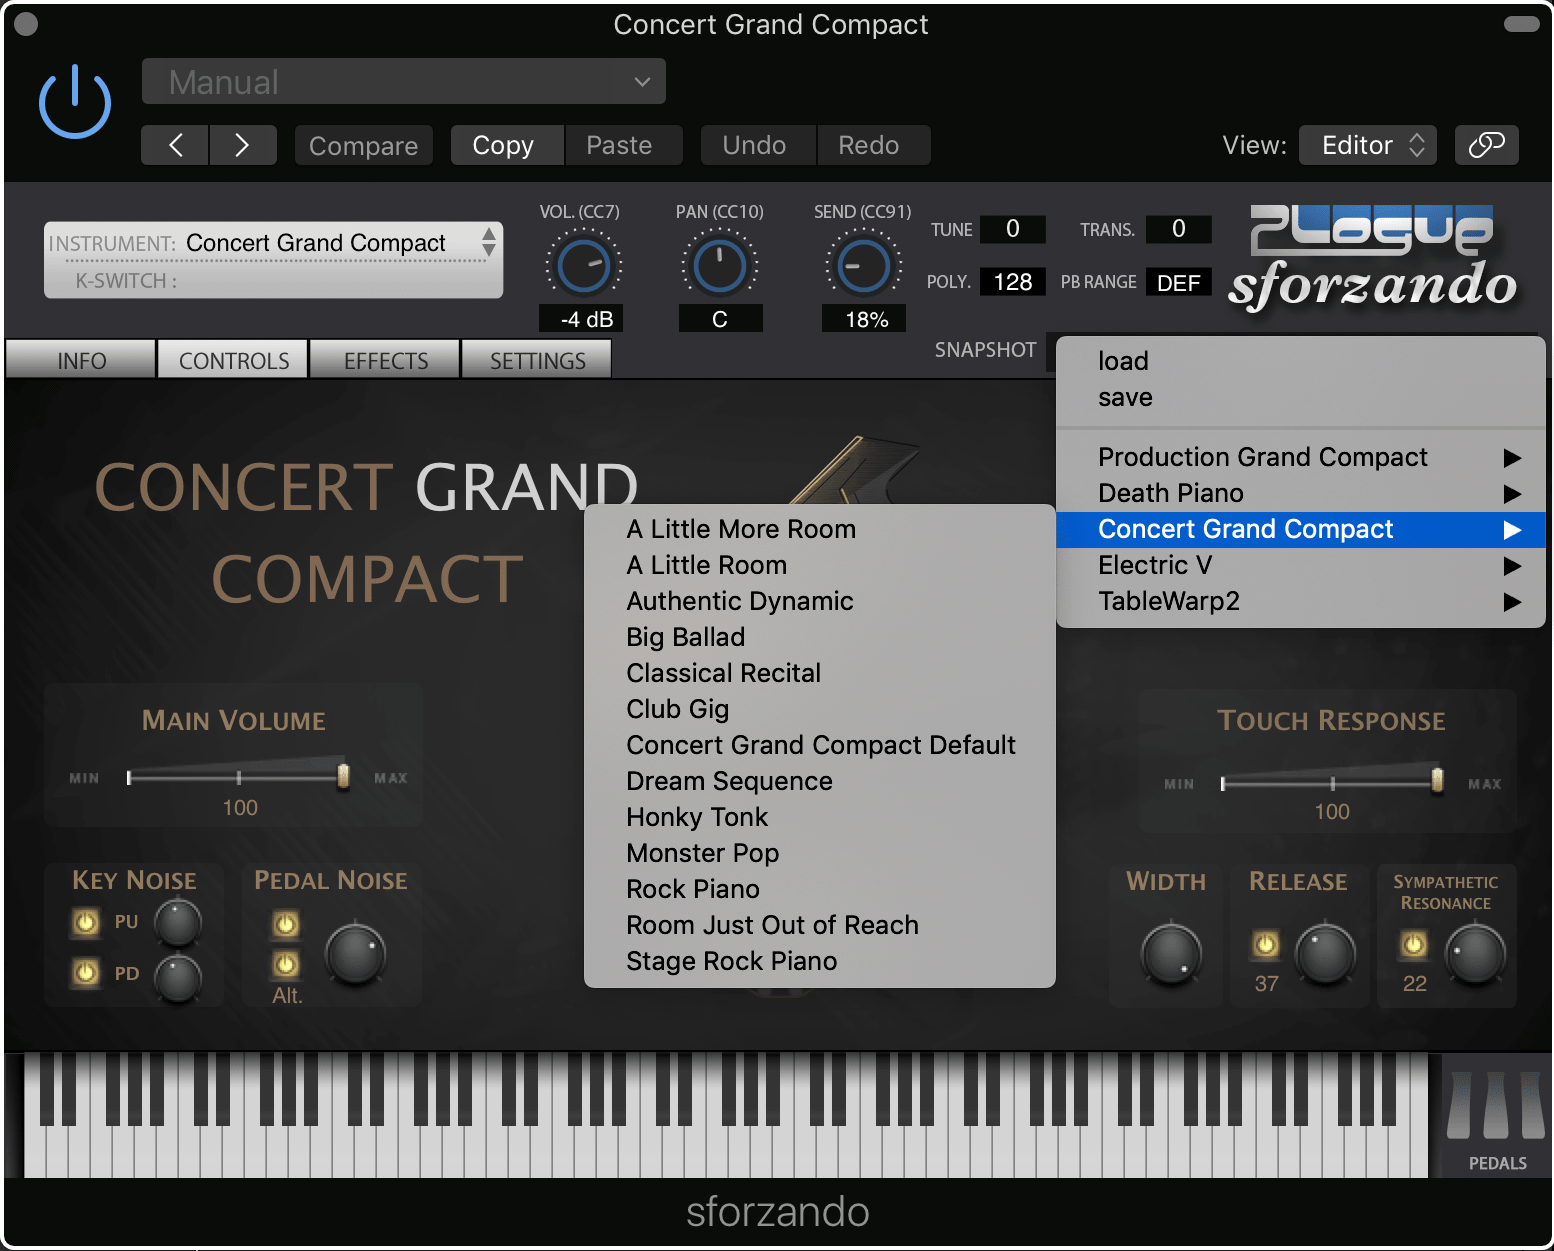Expand the Electric V submenu
Image resolution: width=1554 pixels, height=1251 pixels.
tap(1301, 565)
